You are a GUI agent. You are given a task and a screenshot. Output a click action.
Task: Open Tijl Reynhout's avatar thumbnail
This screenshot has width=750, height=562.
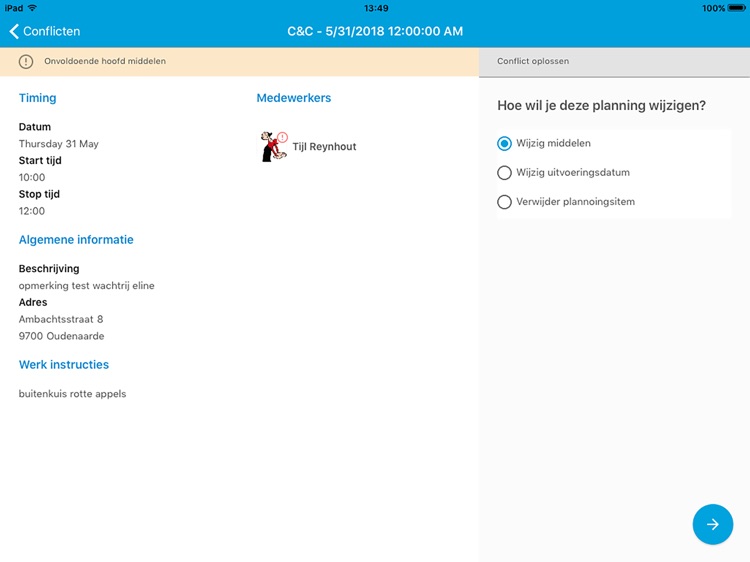click(273, 147)
